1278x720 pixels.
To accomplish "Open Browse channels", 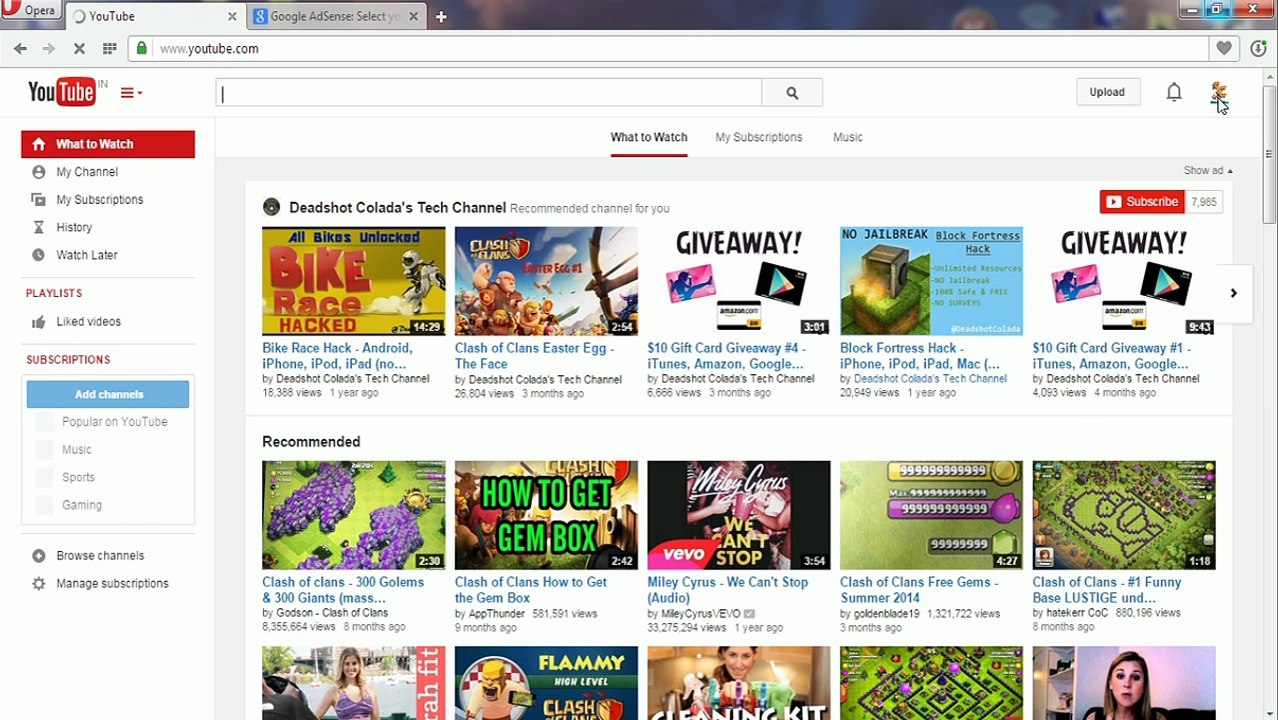I will pos(100,556).
